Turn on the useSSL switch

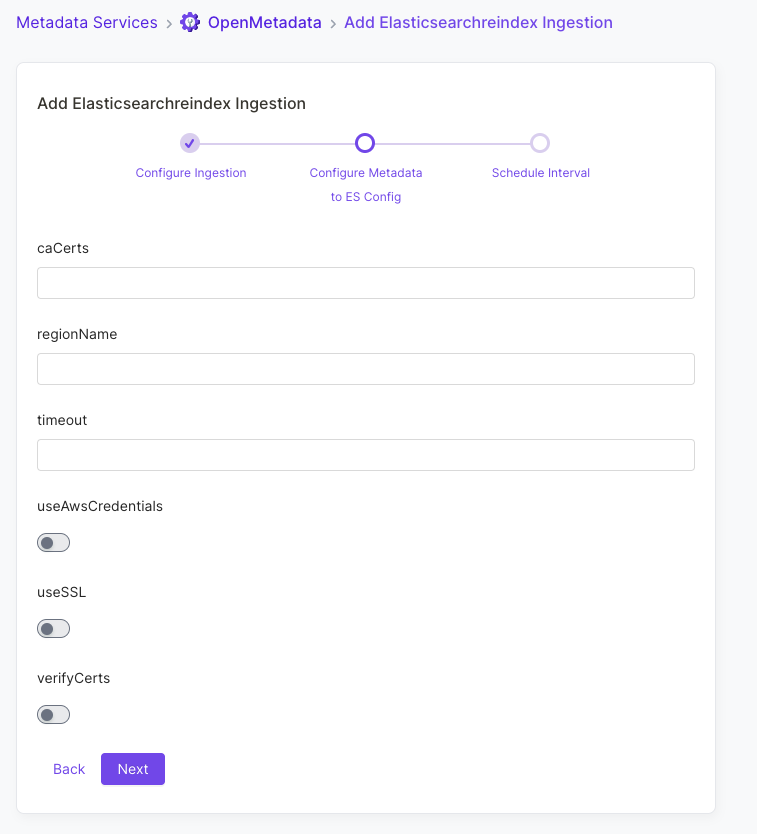[53, 628]
